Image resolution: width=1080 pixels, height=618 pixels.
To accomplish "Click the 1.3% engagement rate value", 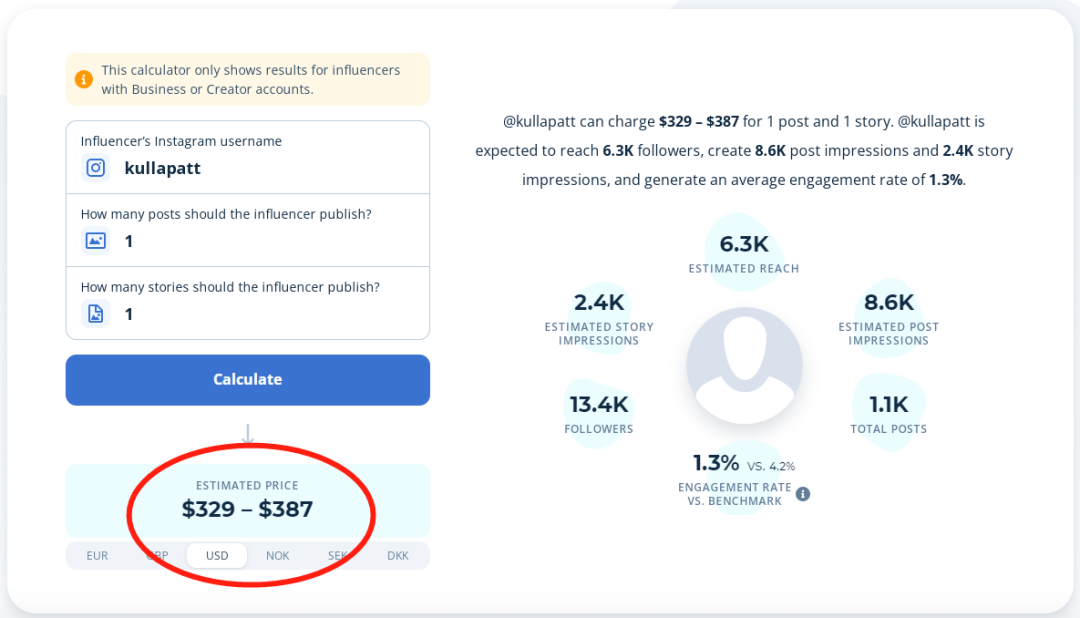I will point(716,462).
